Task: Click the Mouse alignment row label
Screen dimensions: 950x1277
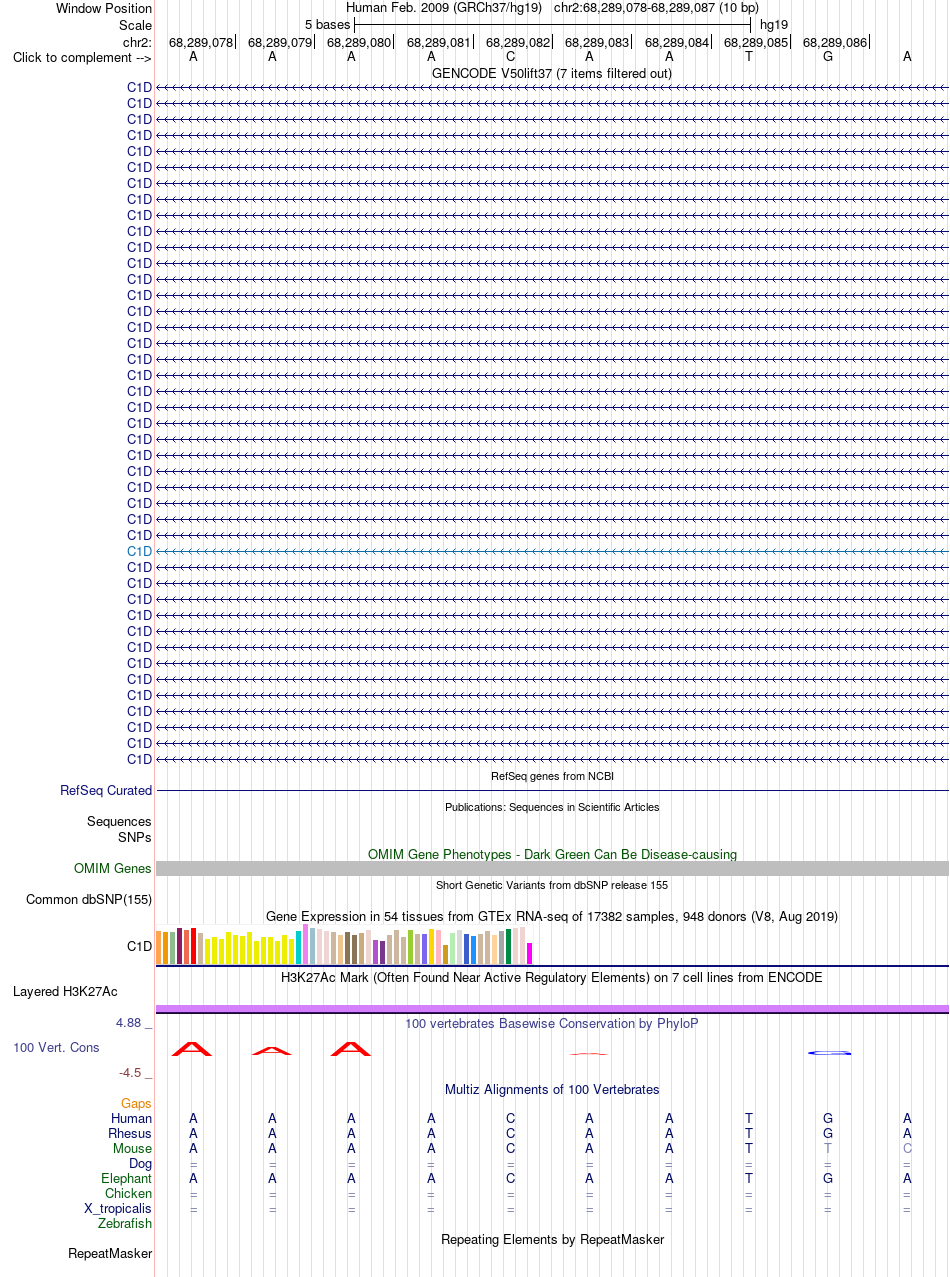Action: coord(132,1148)
